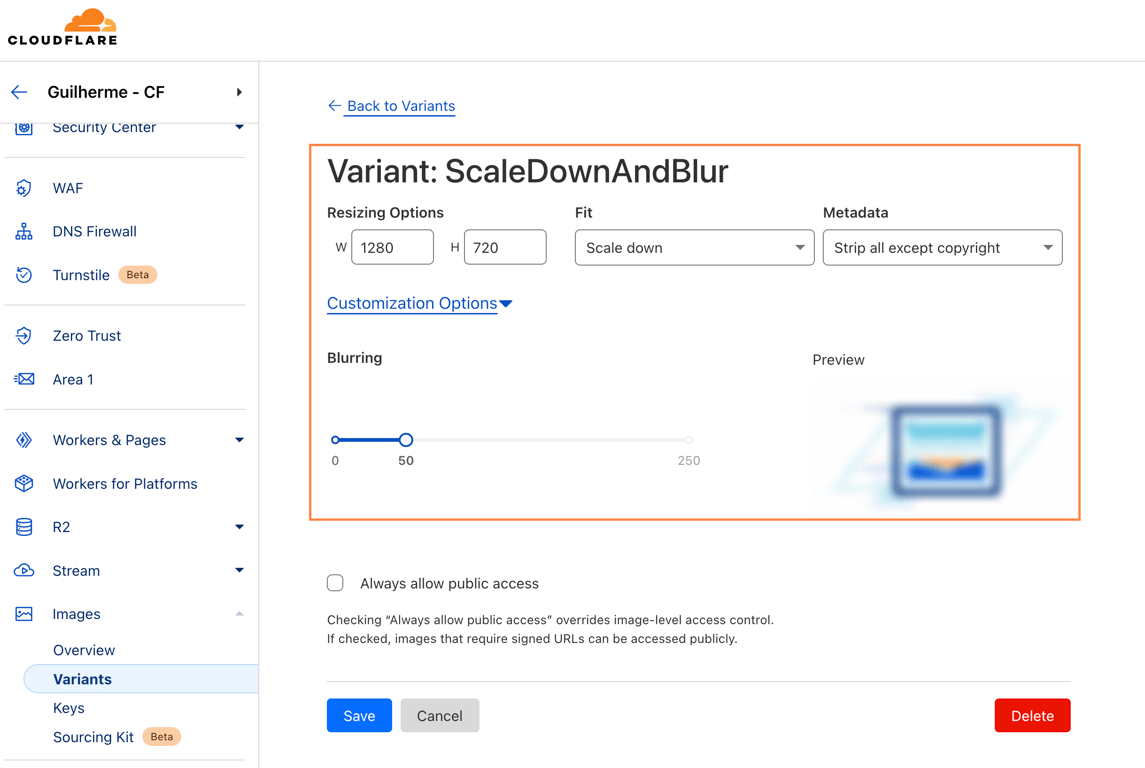The width and height of the screenshot is (1145, 768).
Task: Click the Area 1 envelope icon
Action: (24, 379)
